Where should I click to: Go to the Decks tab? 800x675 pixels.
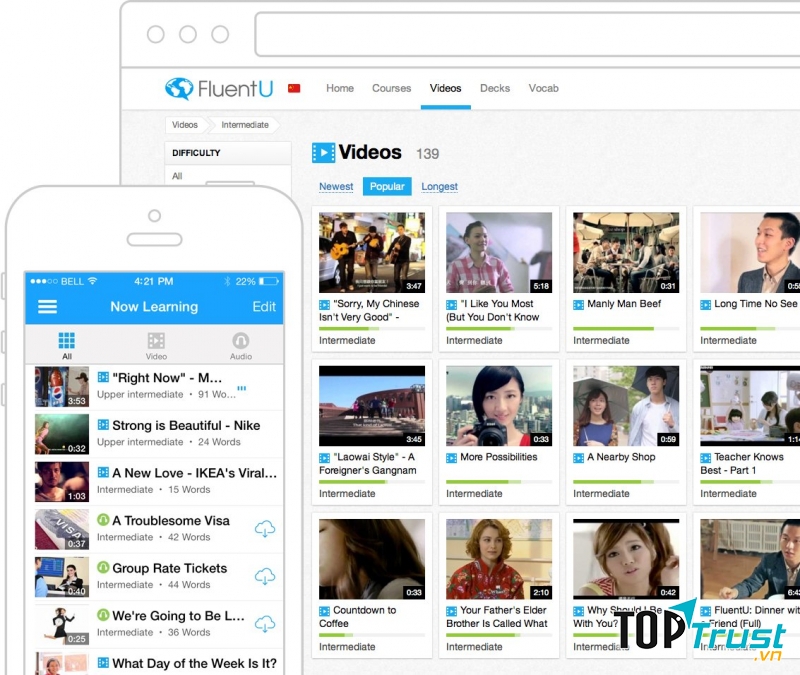[495, 88]
